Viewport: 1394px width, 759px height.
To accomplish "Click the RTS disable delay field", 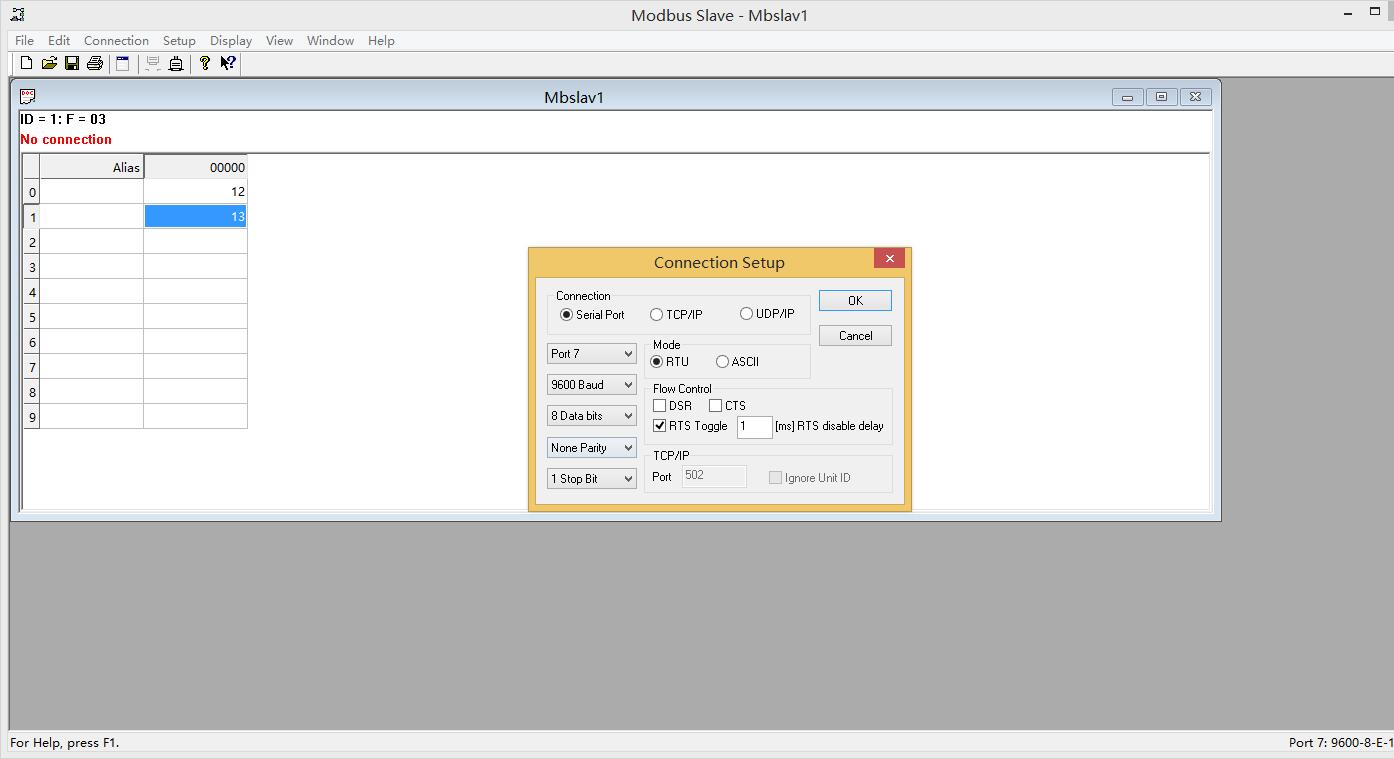I will 755,427.
